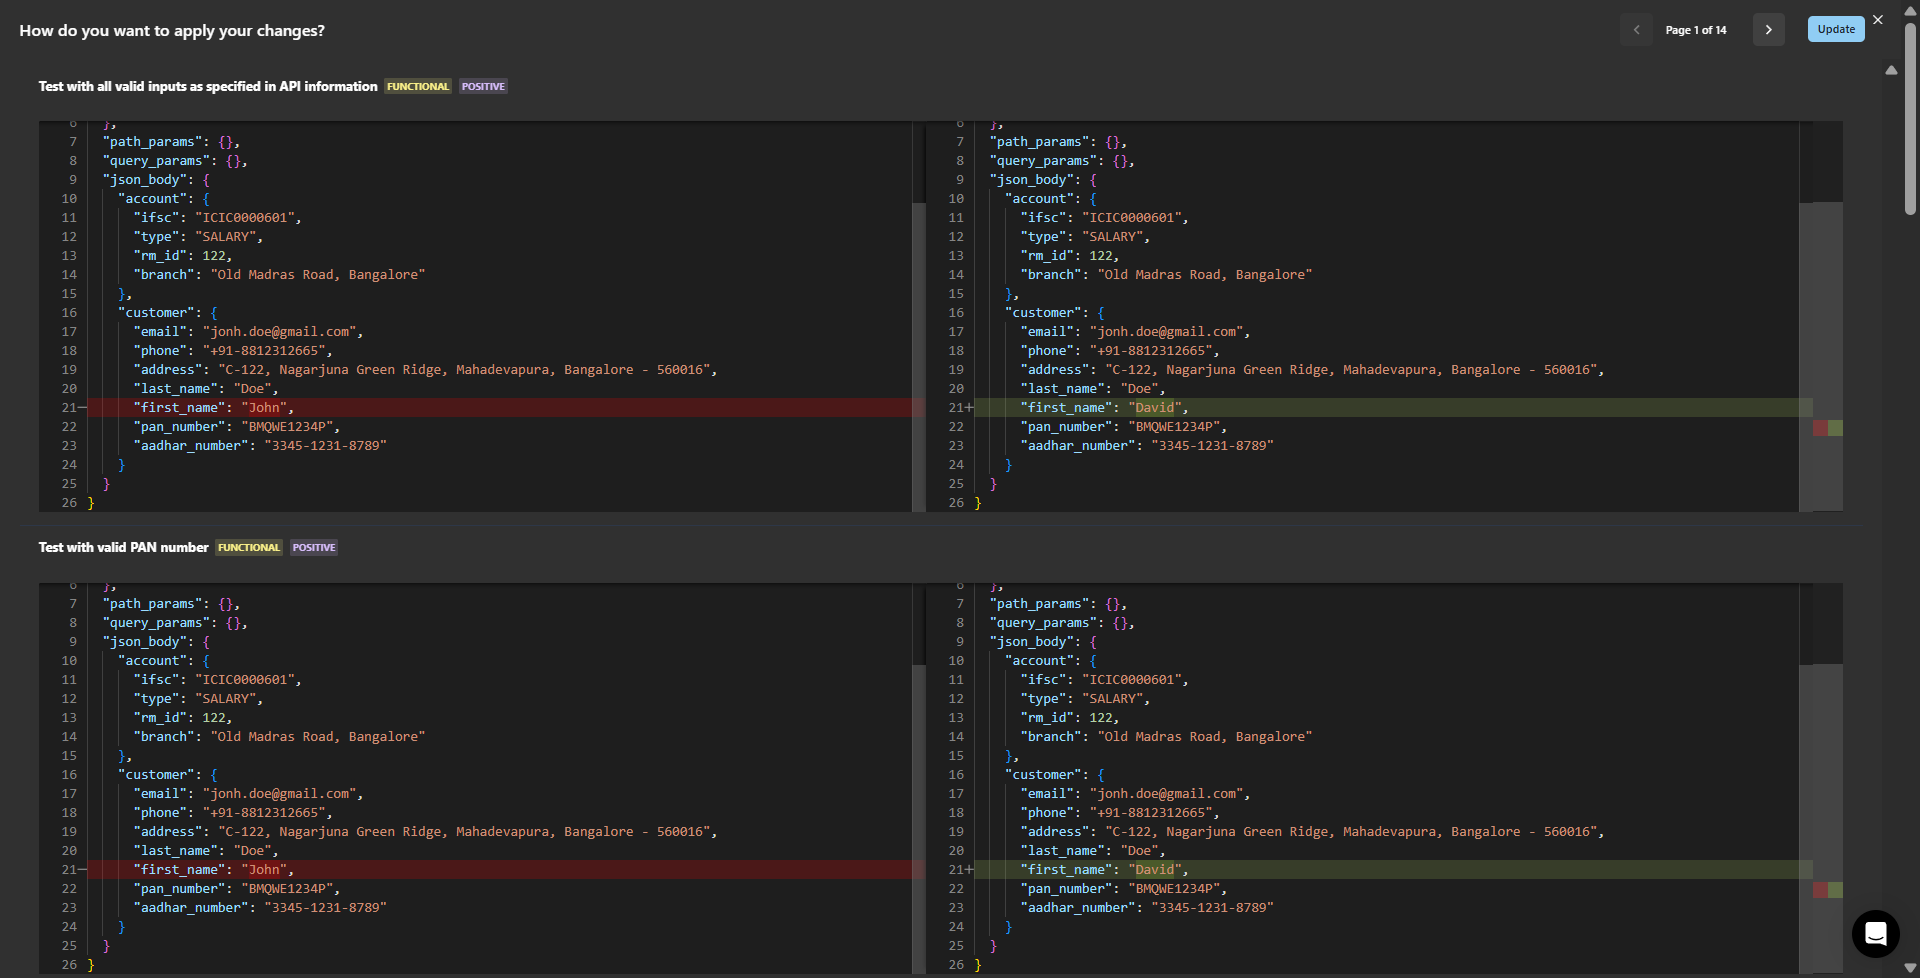
Task: Click the page scroll-down arrow
Action: click(1910, 968)
